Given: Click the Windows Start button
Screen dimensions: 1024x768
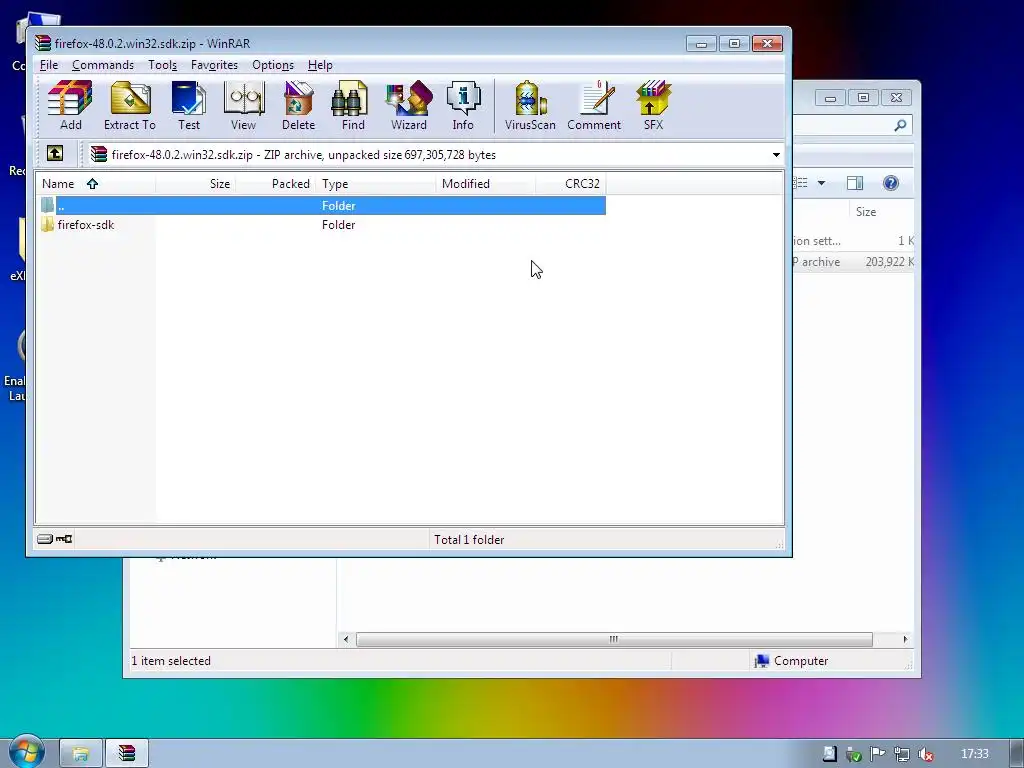Looking at the screenshot, I should point(26,752).
